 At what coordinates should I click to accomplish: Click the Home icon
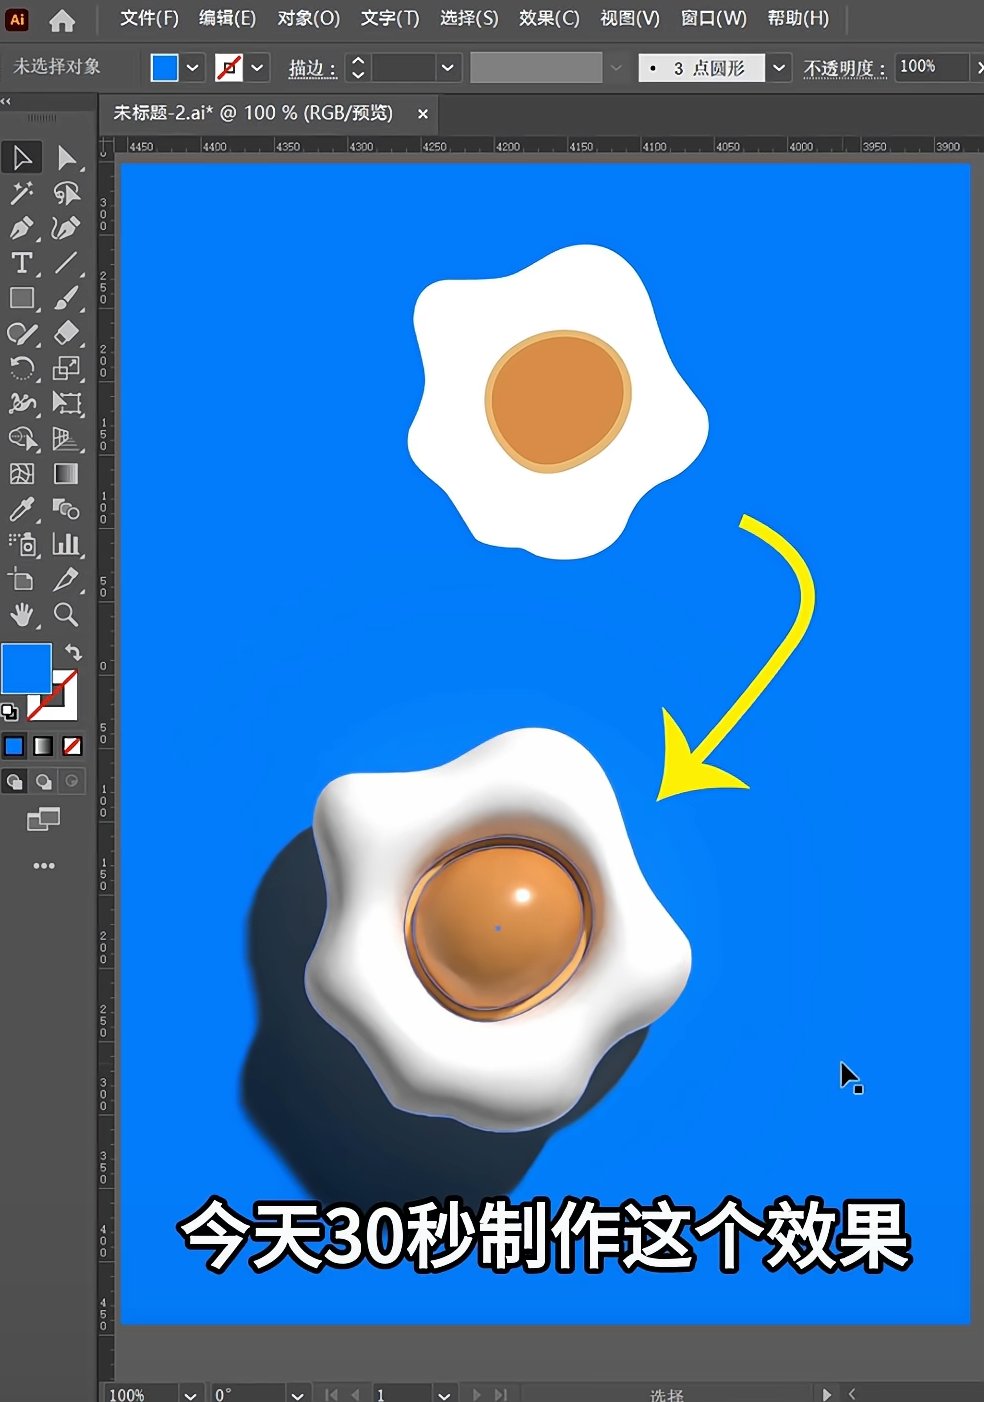[x=62, y=19]
